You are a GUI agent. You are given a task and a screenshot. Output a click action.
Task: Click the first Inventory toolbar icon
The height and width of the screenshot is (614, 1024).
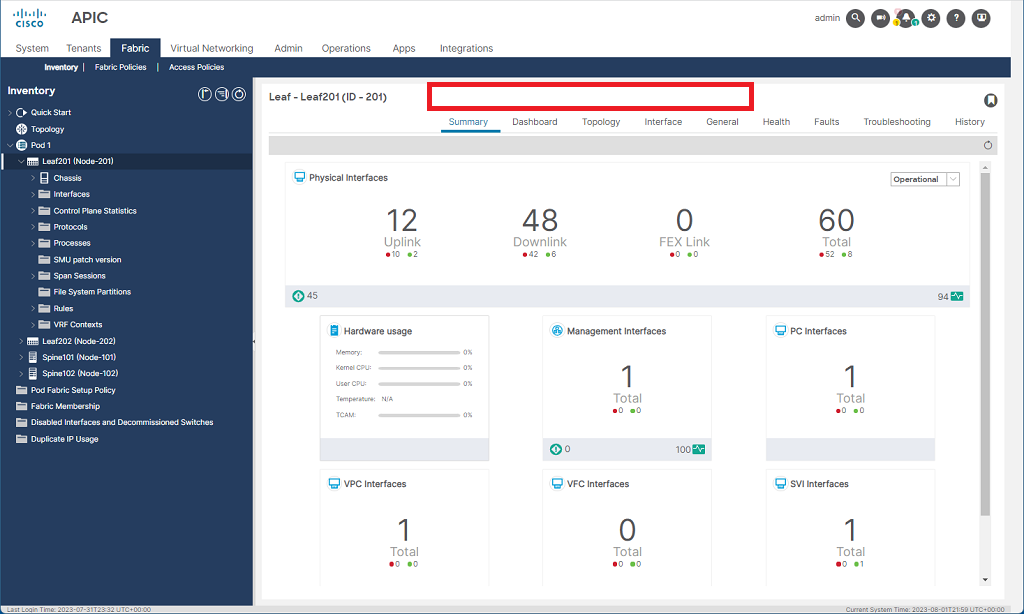(204, 94)
